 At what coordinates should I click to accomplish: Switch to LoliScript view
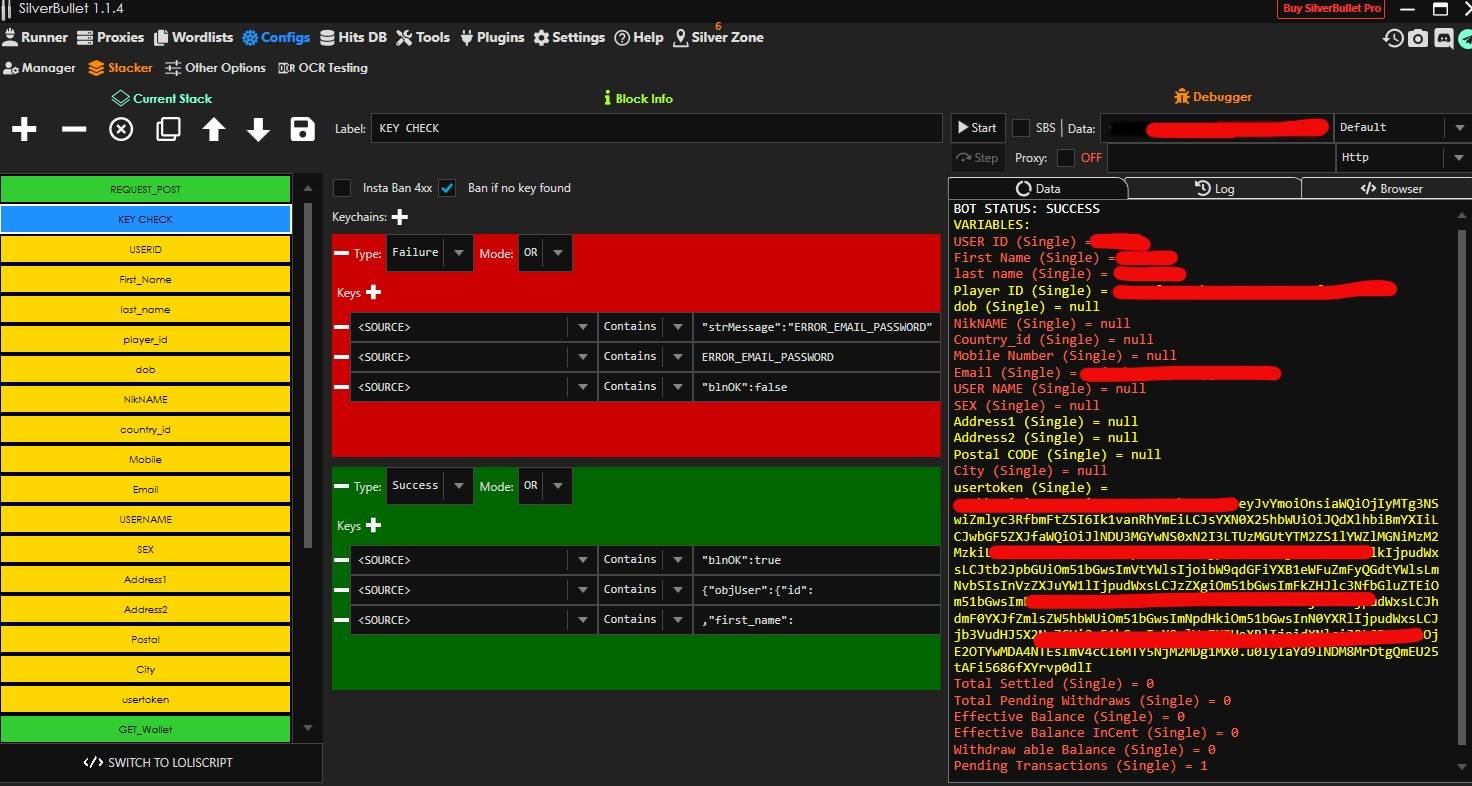(x=160, y=762)
